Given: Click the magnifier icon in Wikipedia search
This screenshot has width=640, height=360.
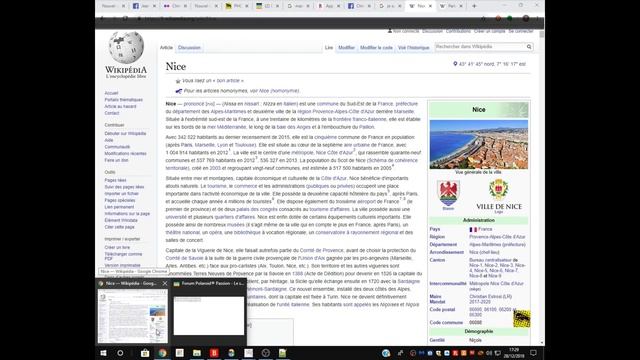Looking at the screenshot, I should click(529, 47).
